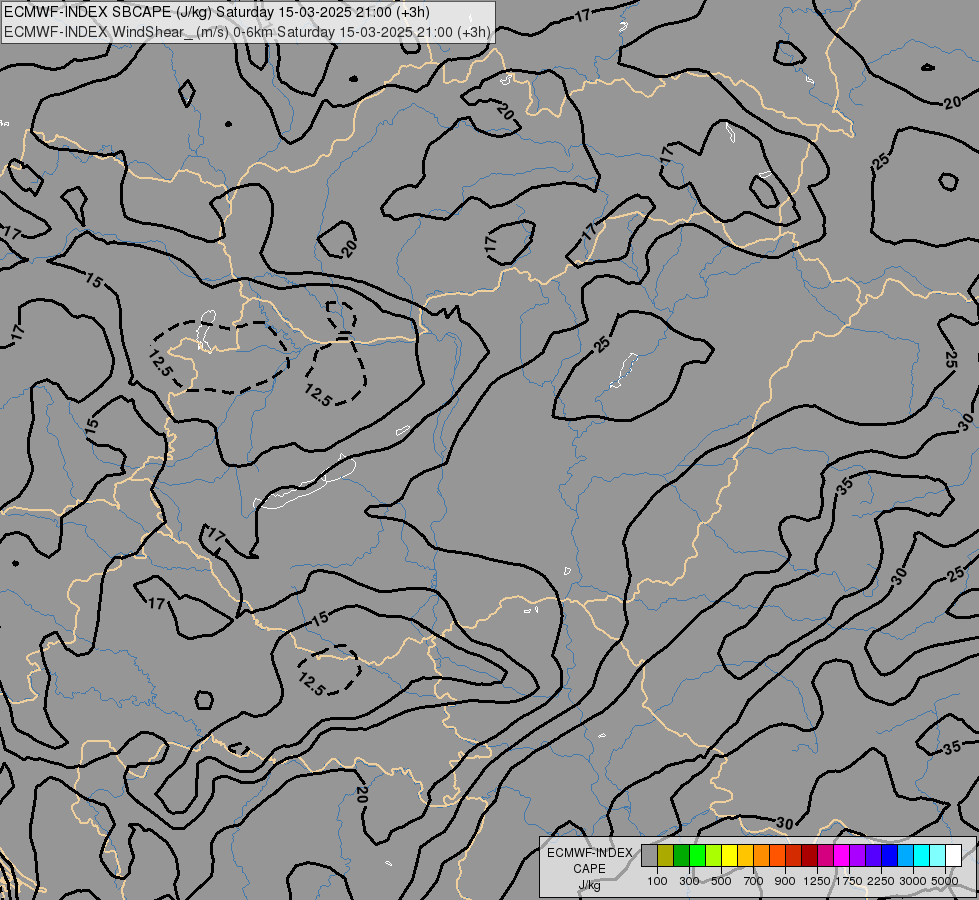Click the 1750 tick value on the legend
The width and height of the screenshot is (979, 900).
point(850,881)
